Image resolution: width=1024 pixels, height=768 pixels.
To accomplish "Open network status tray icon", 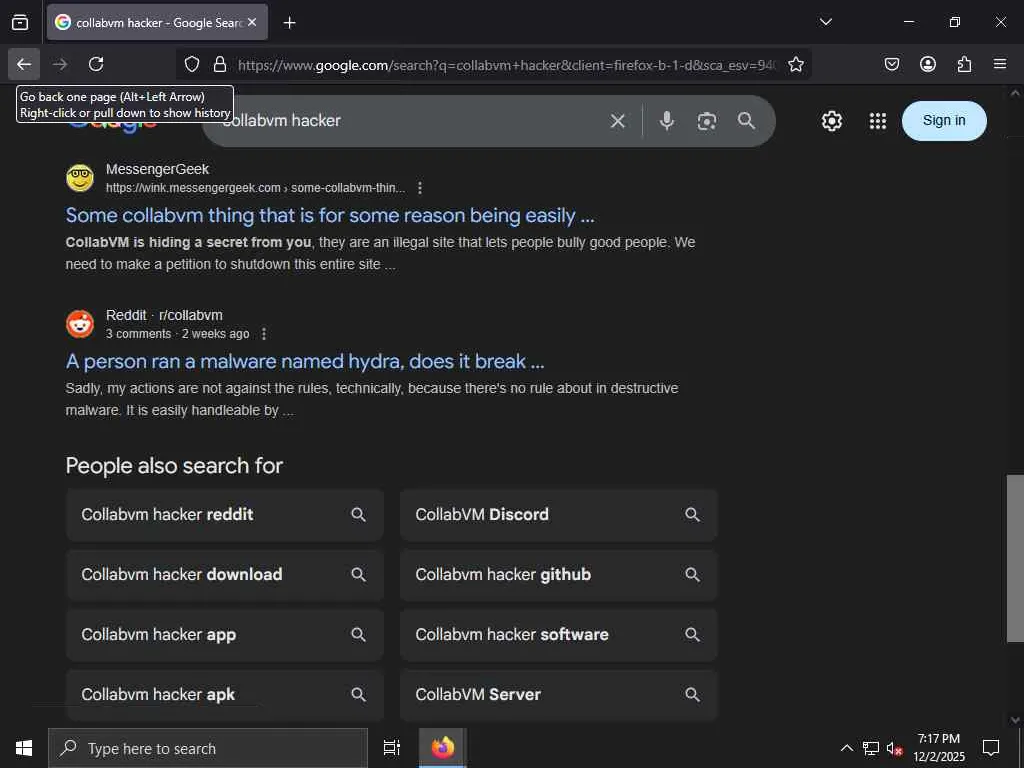I will (x=871, y=748).
